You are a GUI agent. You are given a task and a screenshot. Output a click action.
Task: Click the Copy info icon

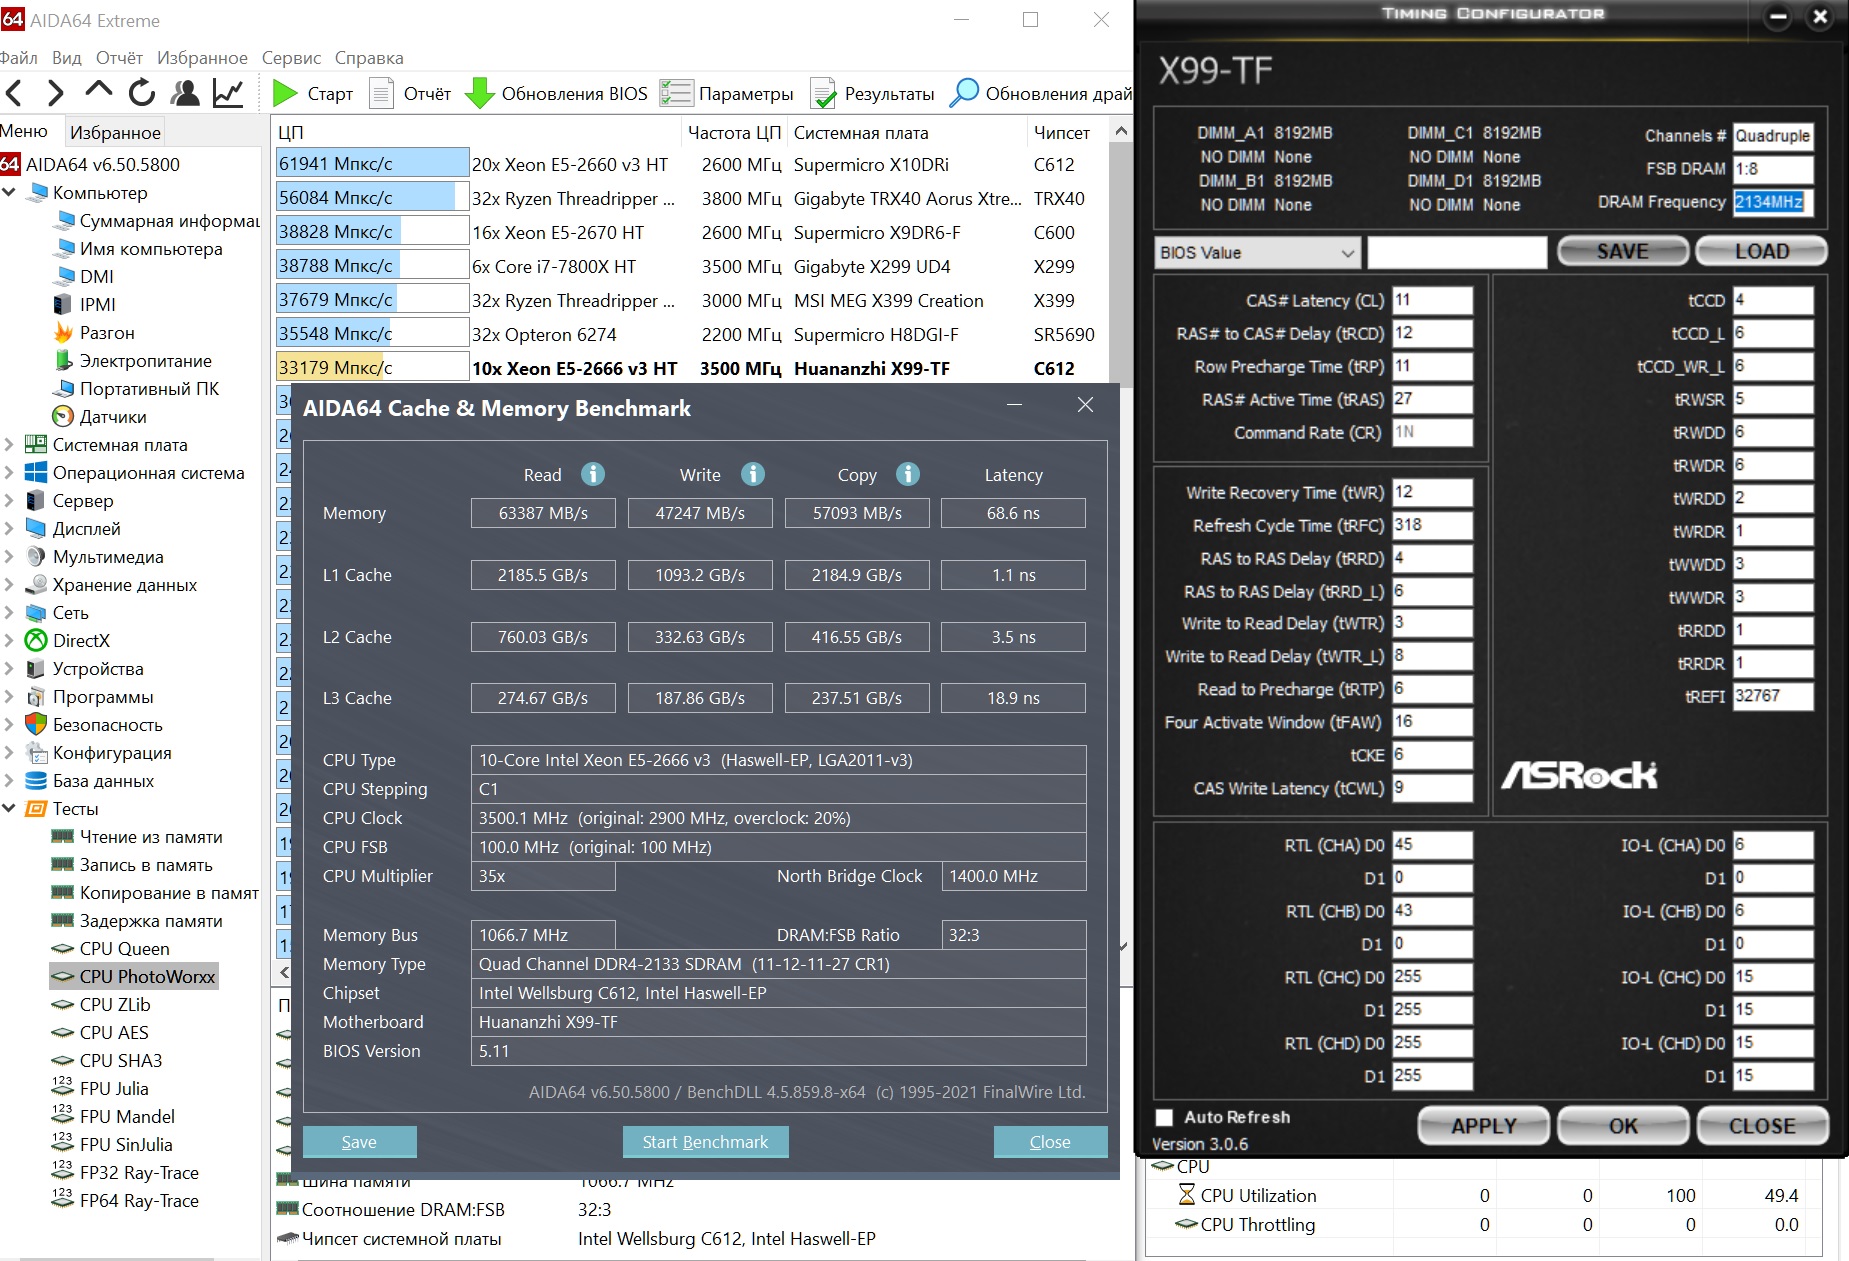click(908, 474)
